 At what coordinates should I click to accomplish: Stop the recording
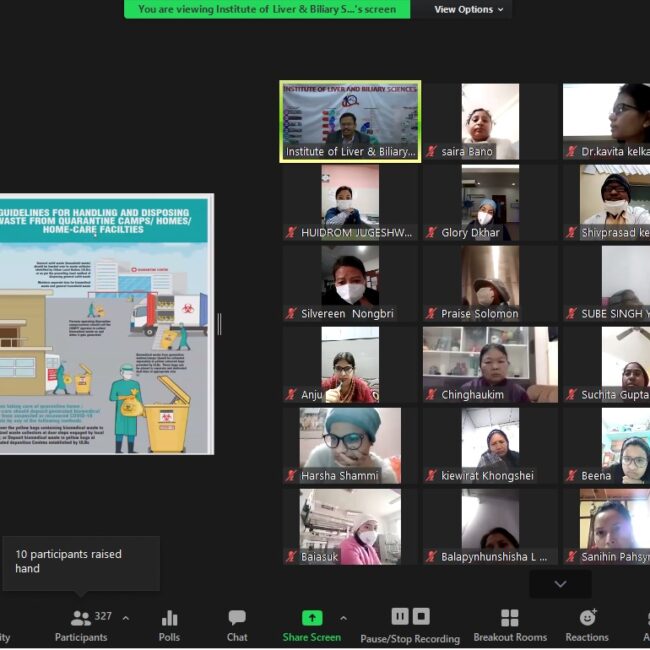coord(421,616)
